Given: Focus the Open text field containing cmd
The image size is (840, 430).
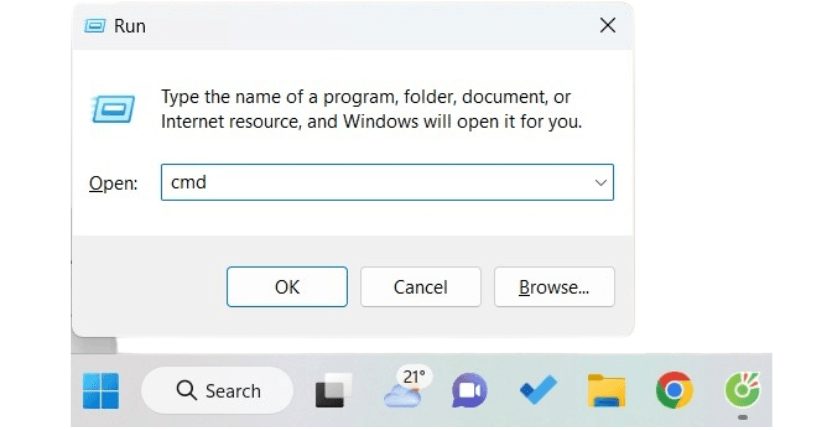Looking at the screenshot, I should click(387, 182).
